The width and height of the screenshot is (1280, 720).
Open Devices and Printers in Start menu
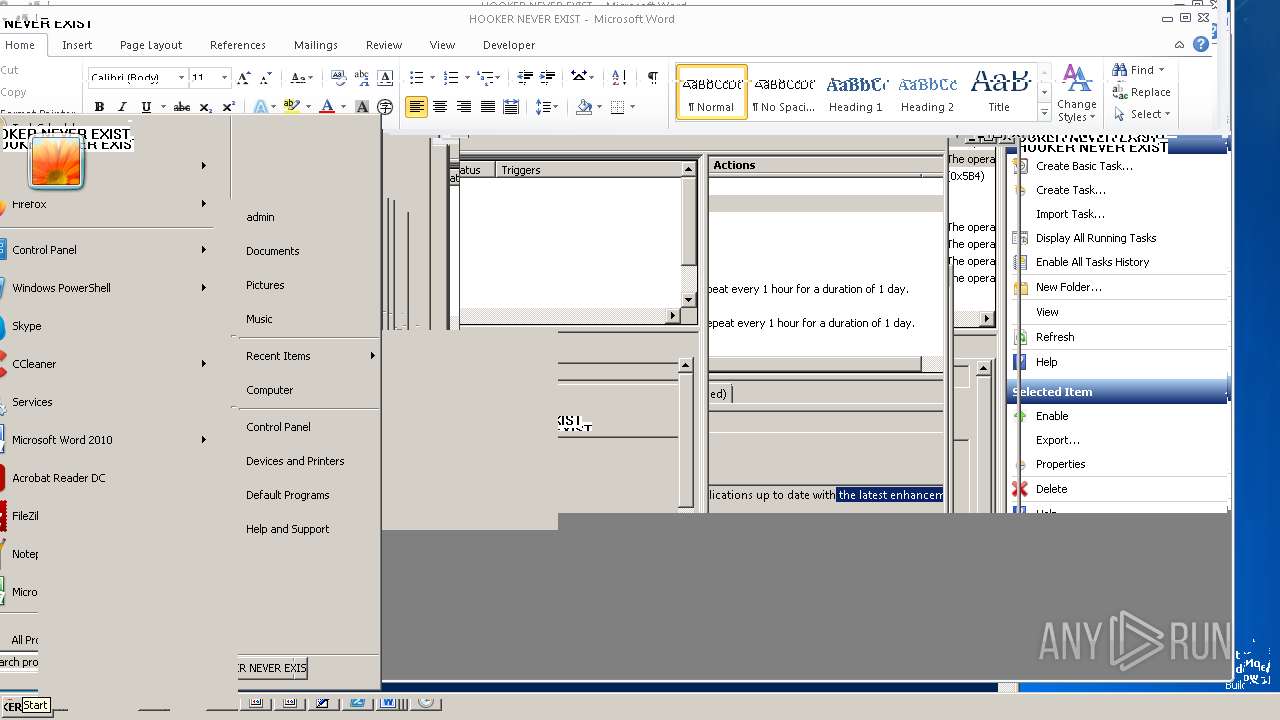click(295, 461)
